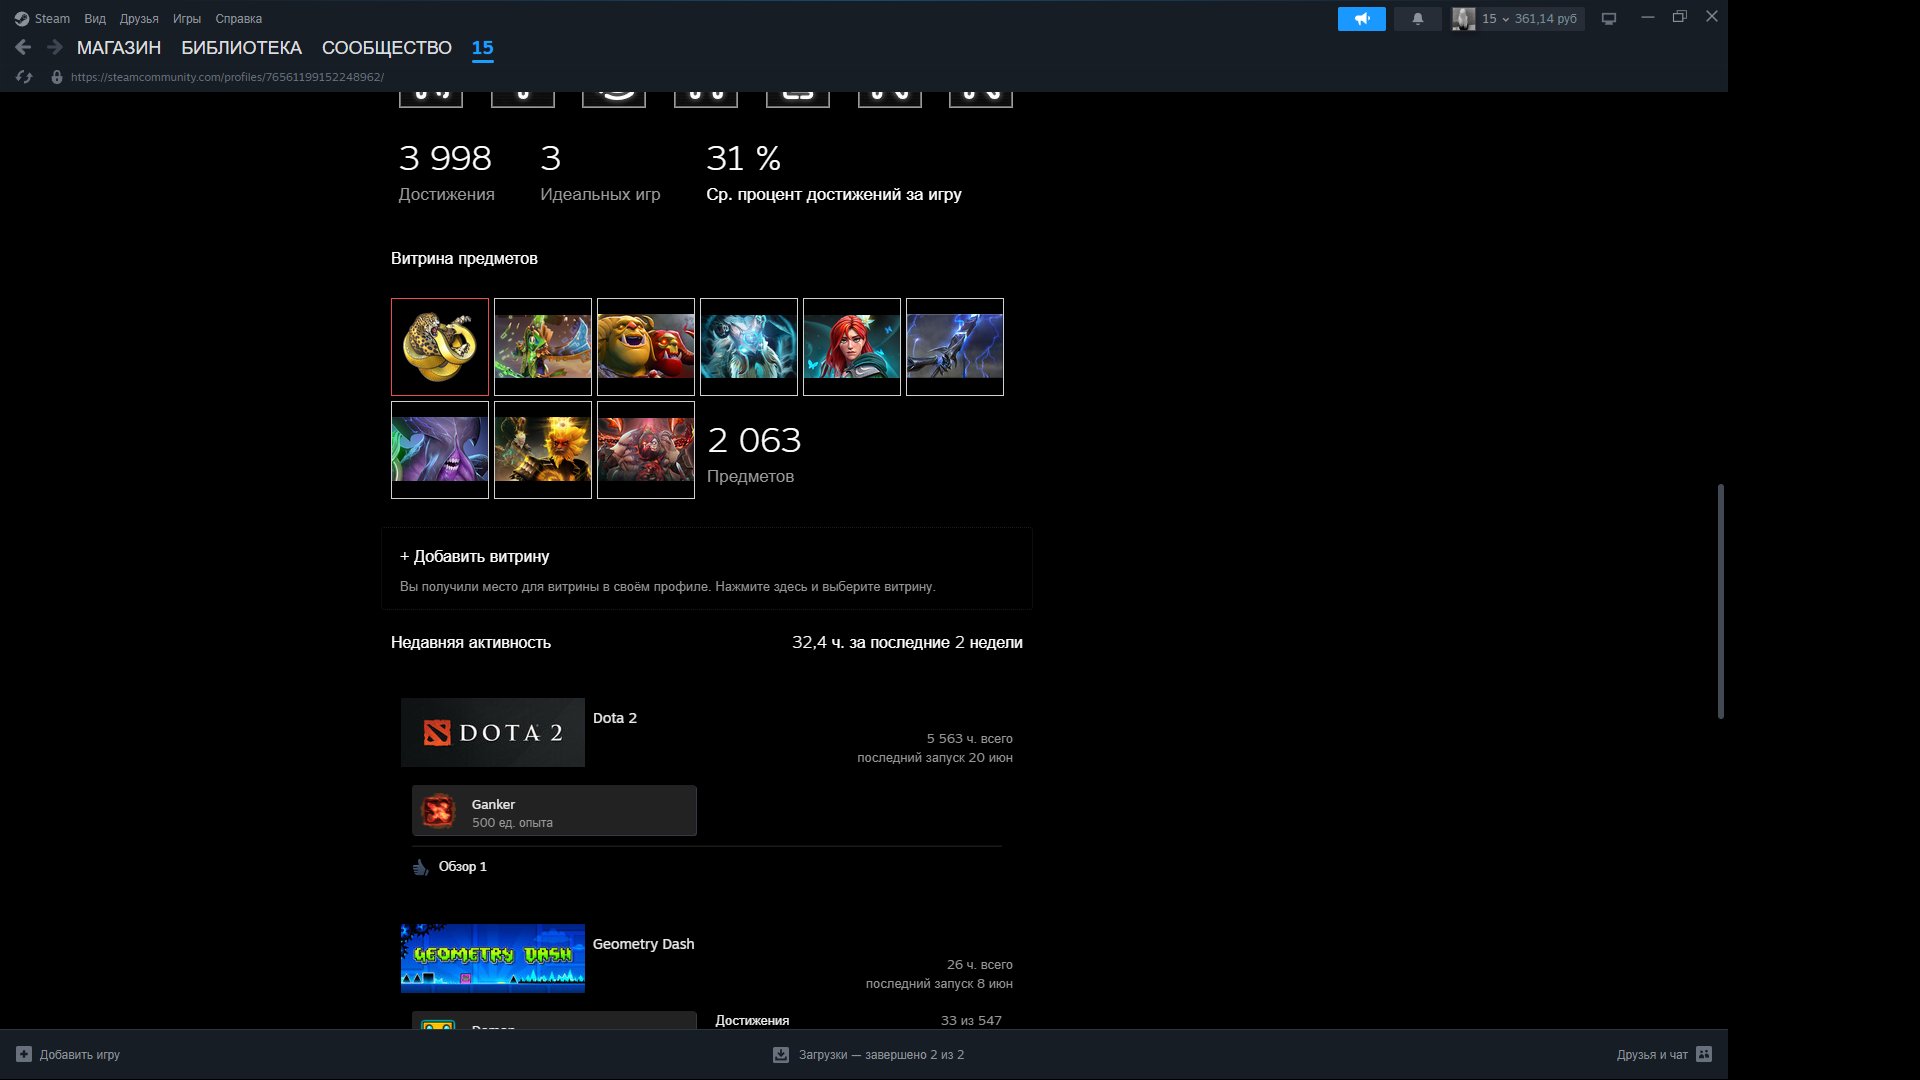Open the red armored brute item

click(646, 450)
